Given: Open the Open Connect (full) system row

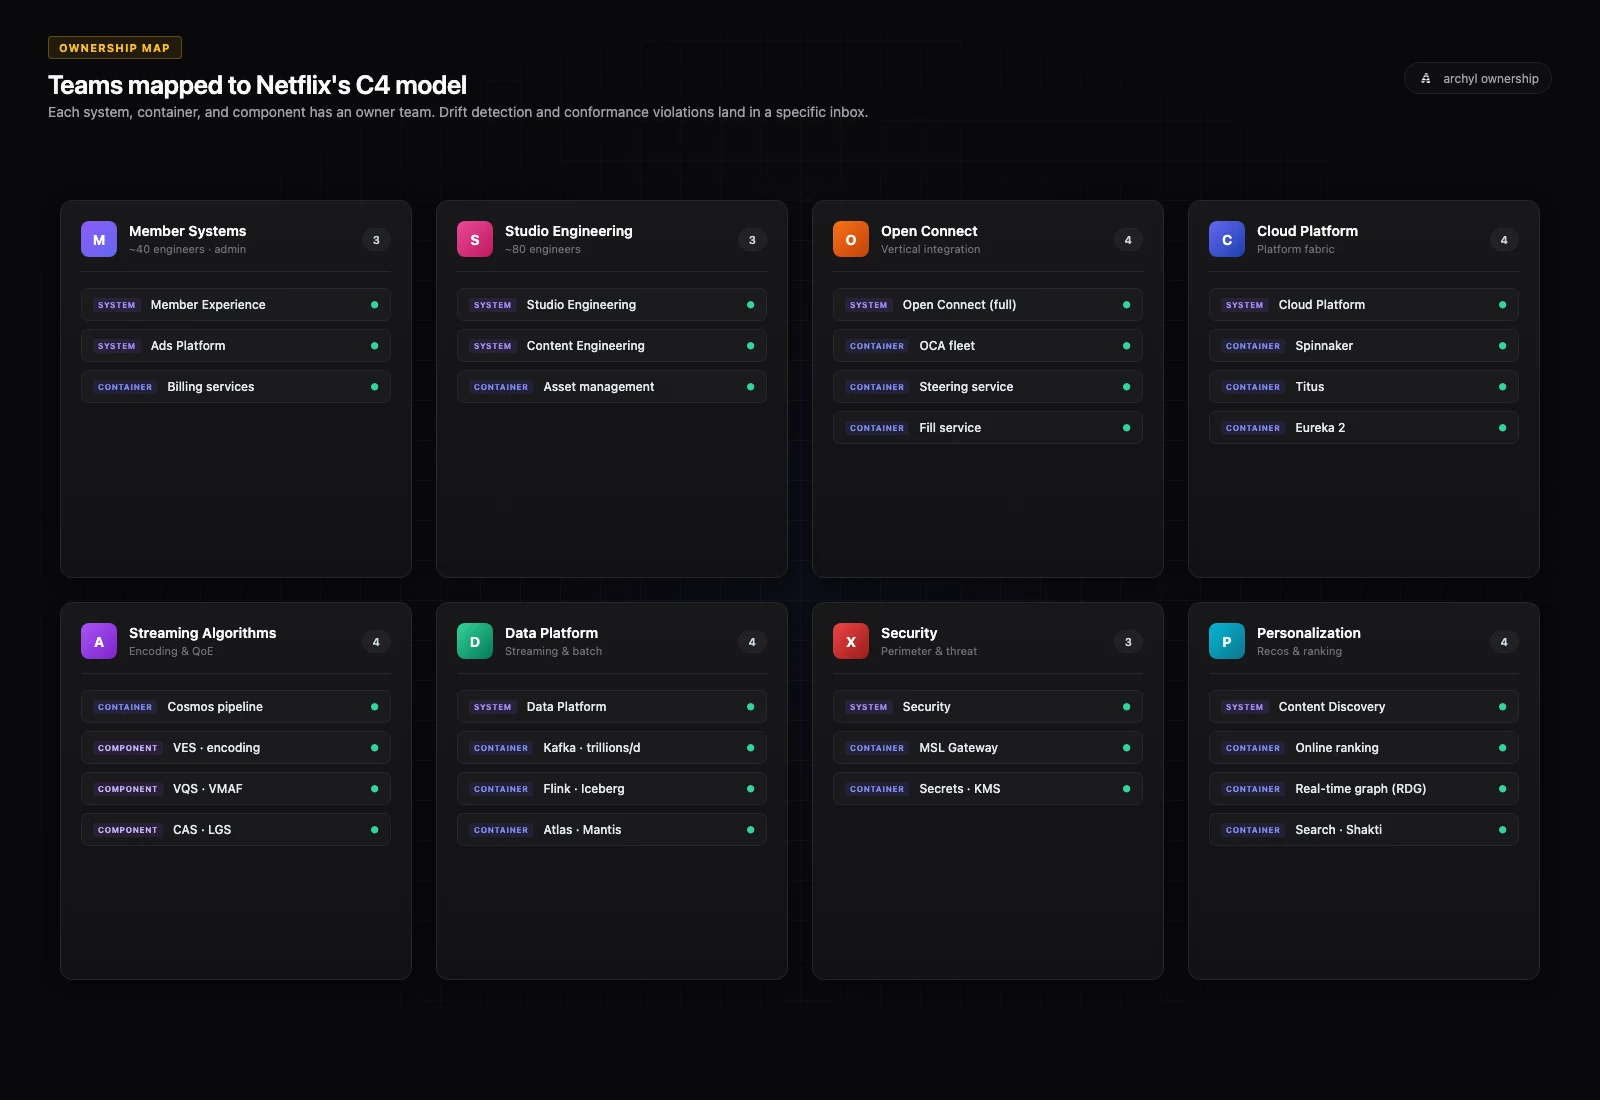Looking at the screenshot, I should 988,305.
